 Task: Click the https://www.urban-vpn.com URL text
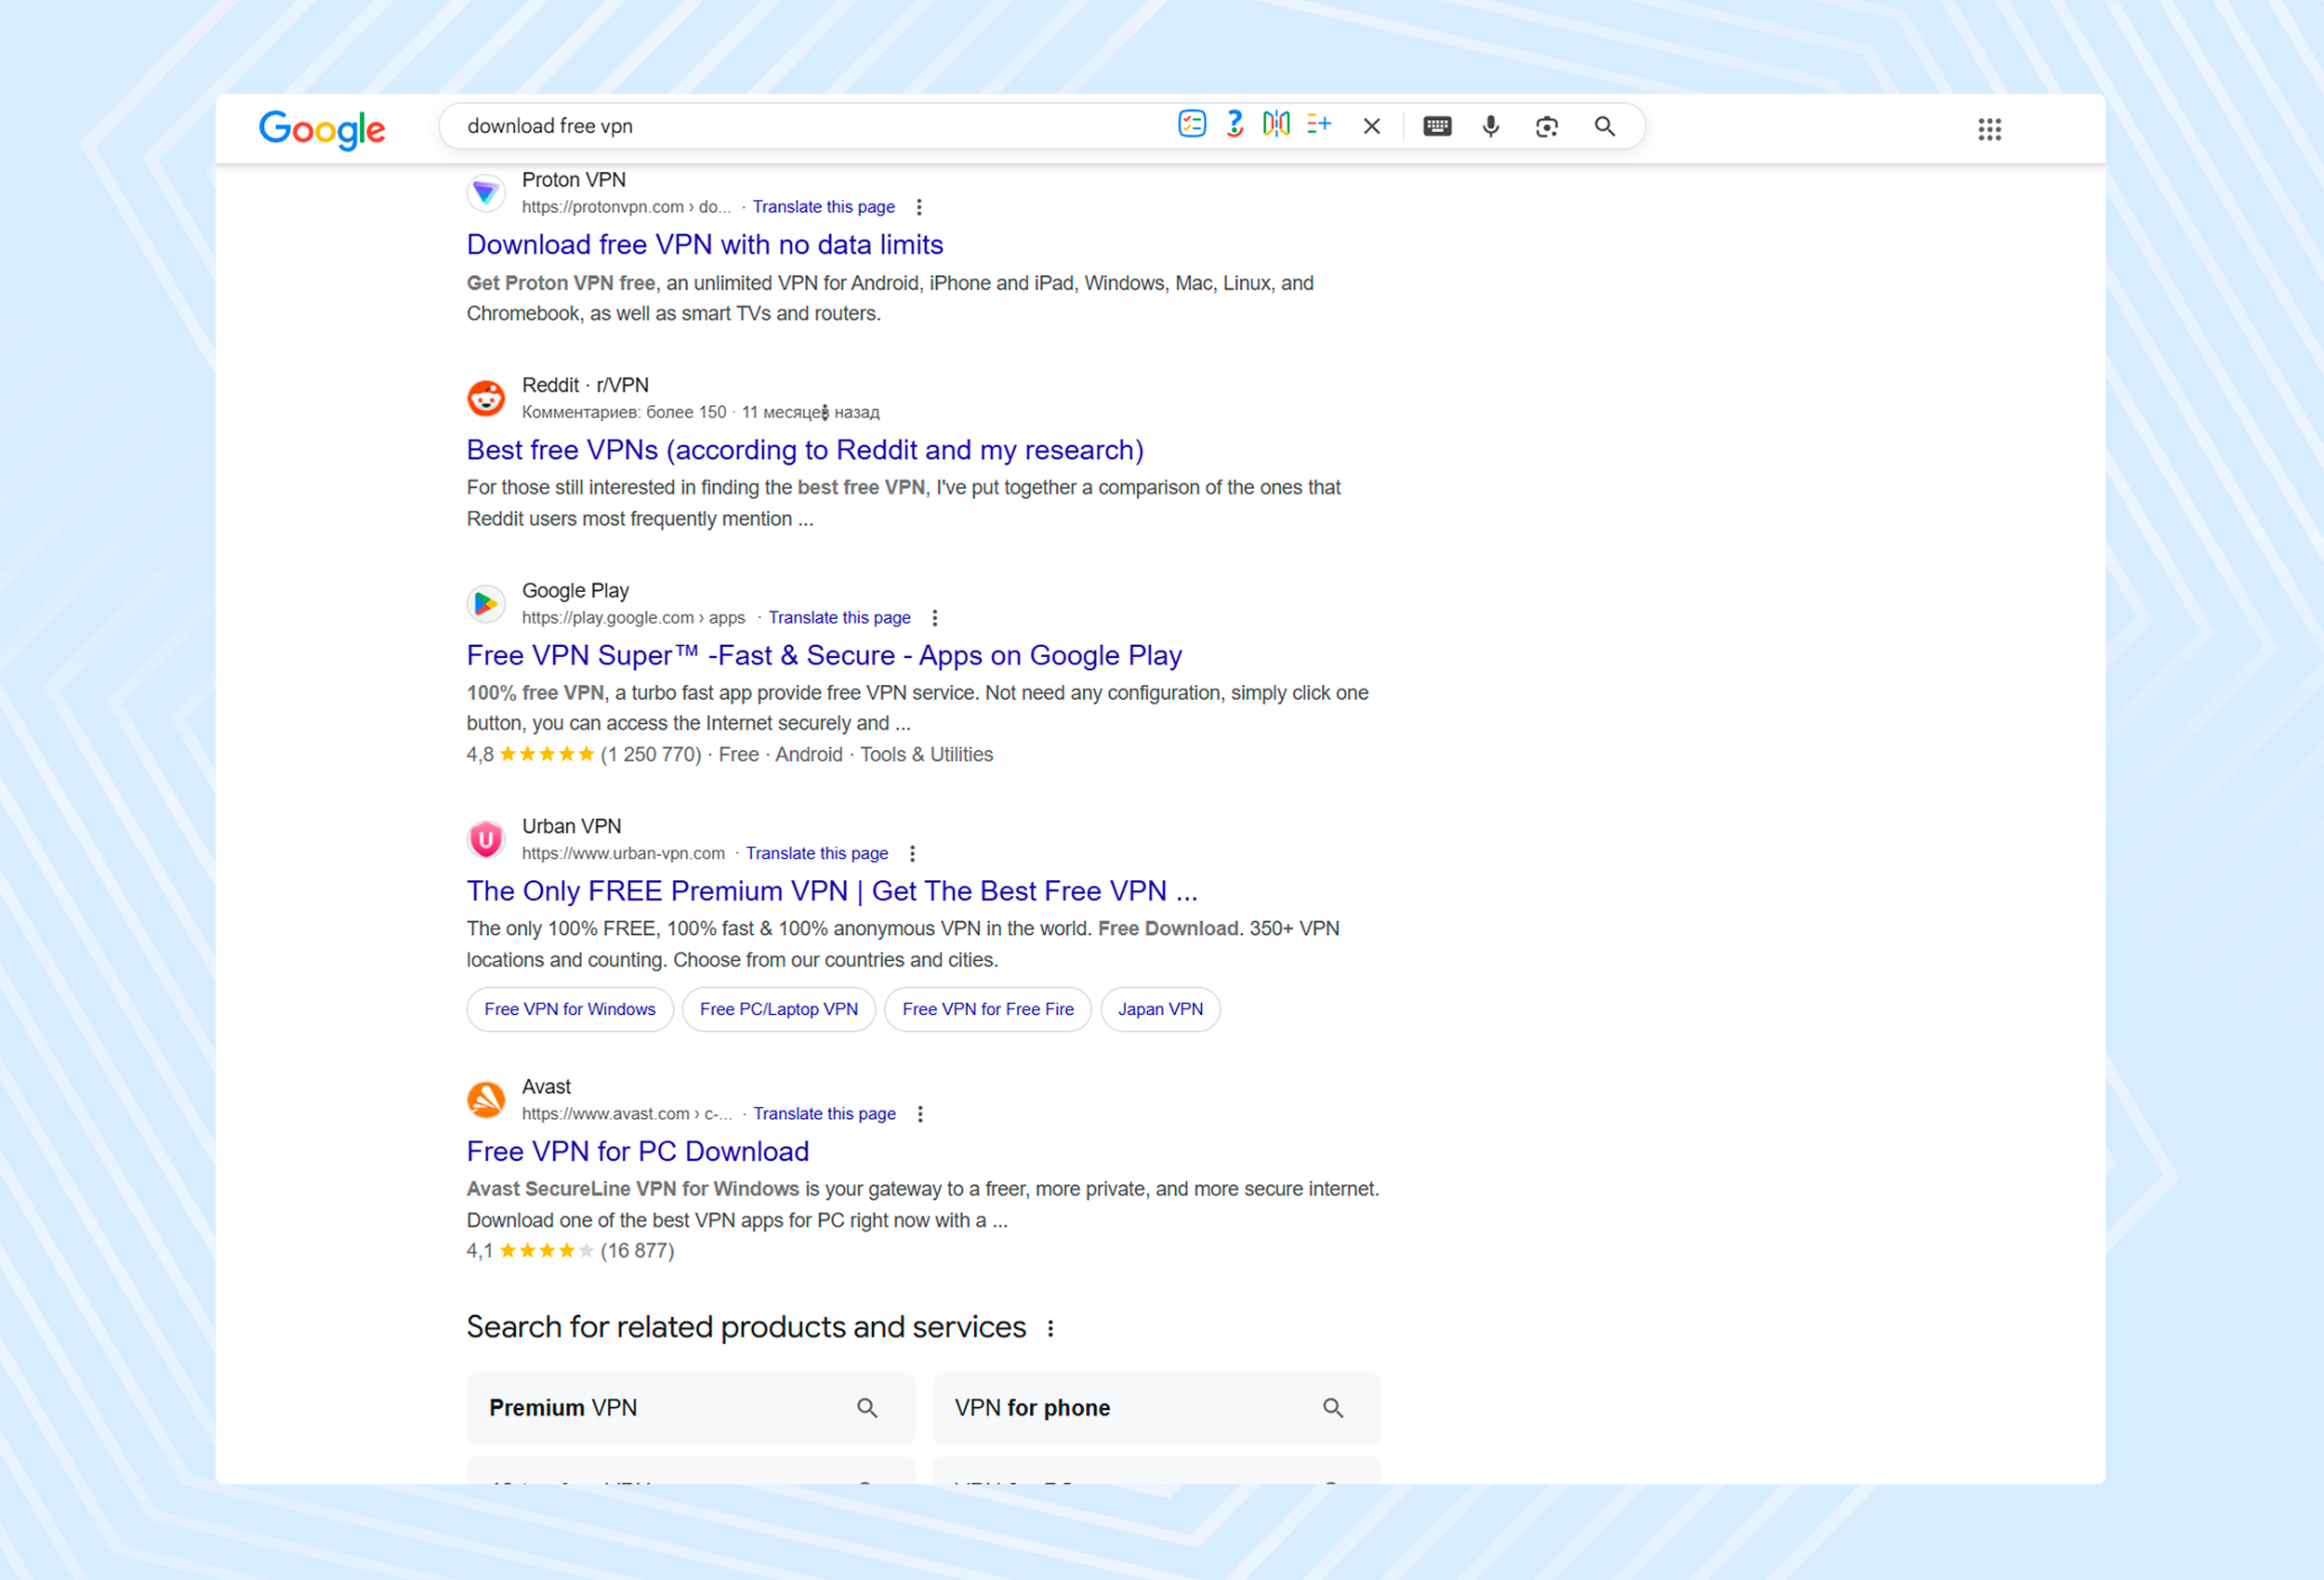pyautogui.click(x=623, y=853)
